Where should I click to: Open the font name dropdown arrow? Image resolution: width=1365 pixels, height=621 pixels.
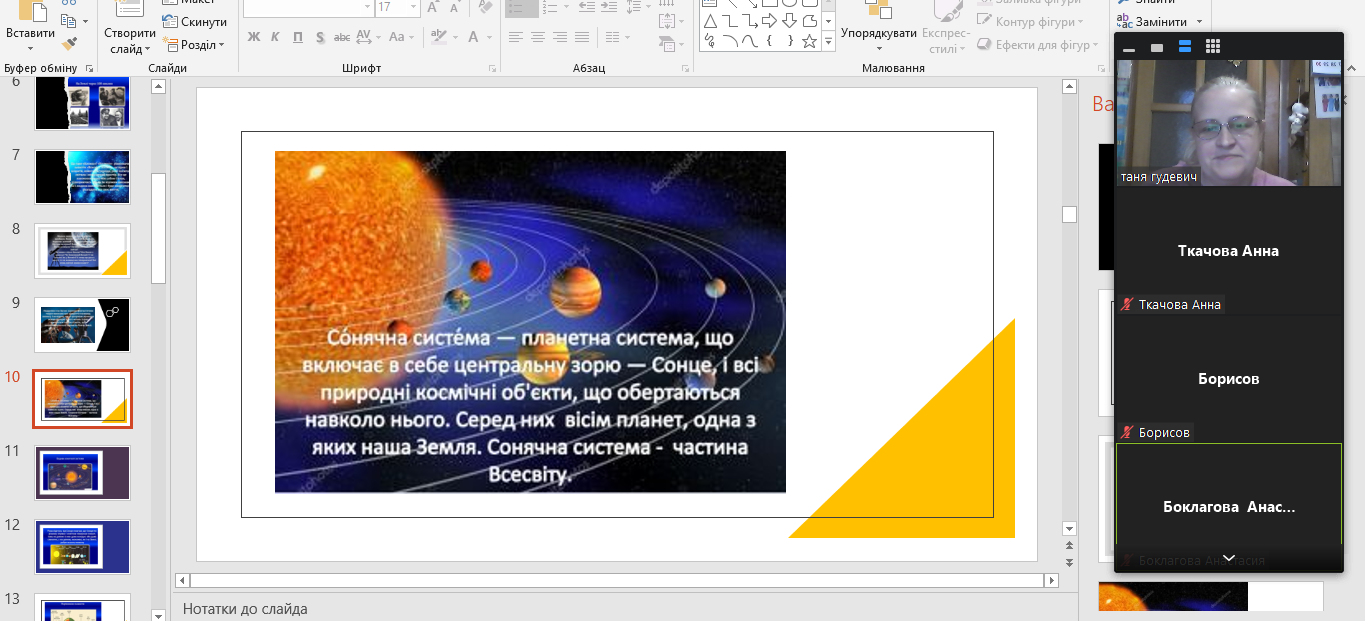pyautogui.click(x=367, y=7)
